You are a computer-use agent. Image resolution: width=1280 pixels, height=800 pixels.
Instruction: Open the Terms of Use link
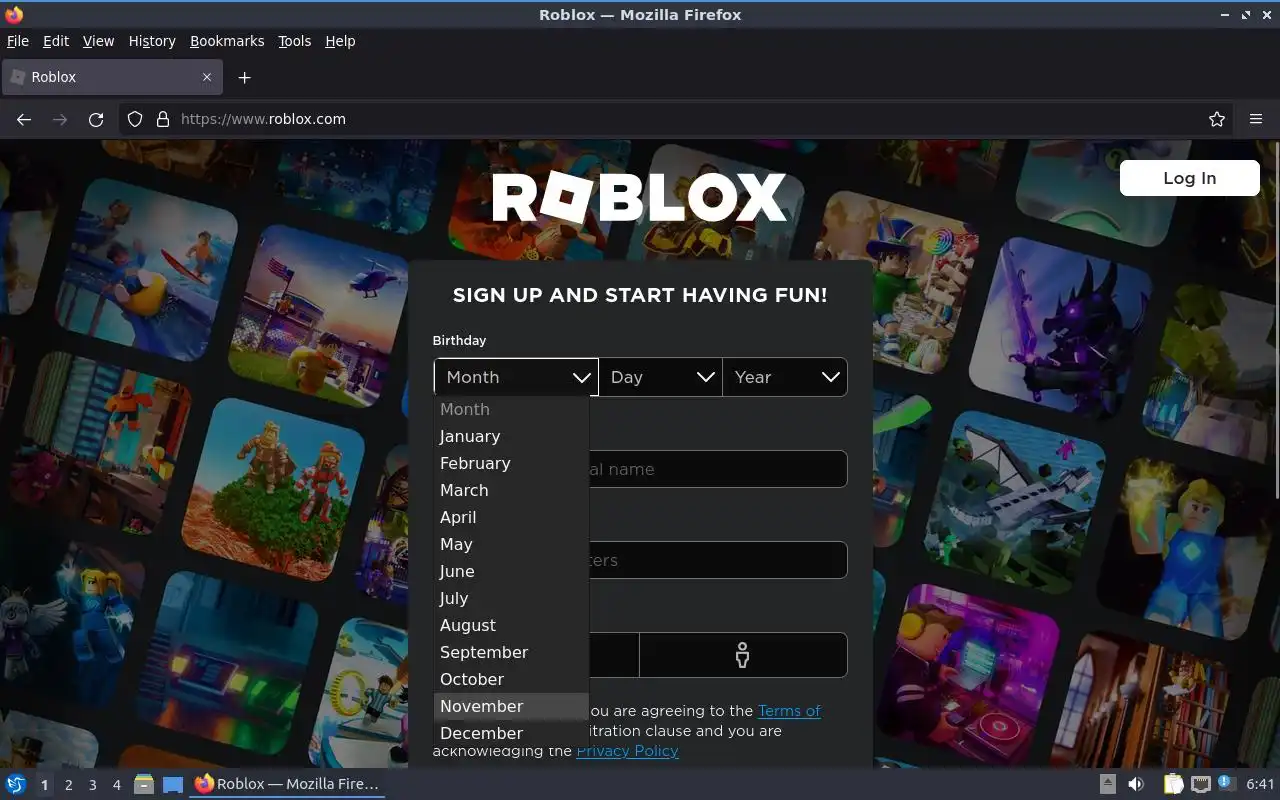point(789,711)
